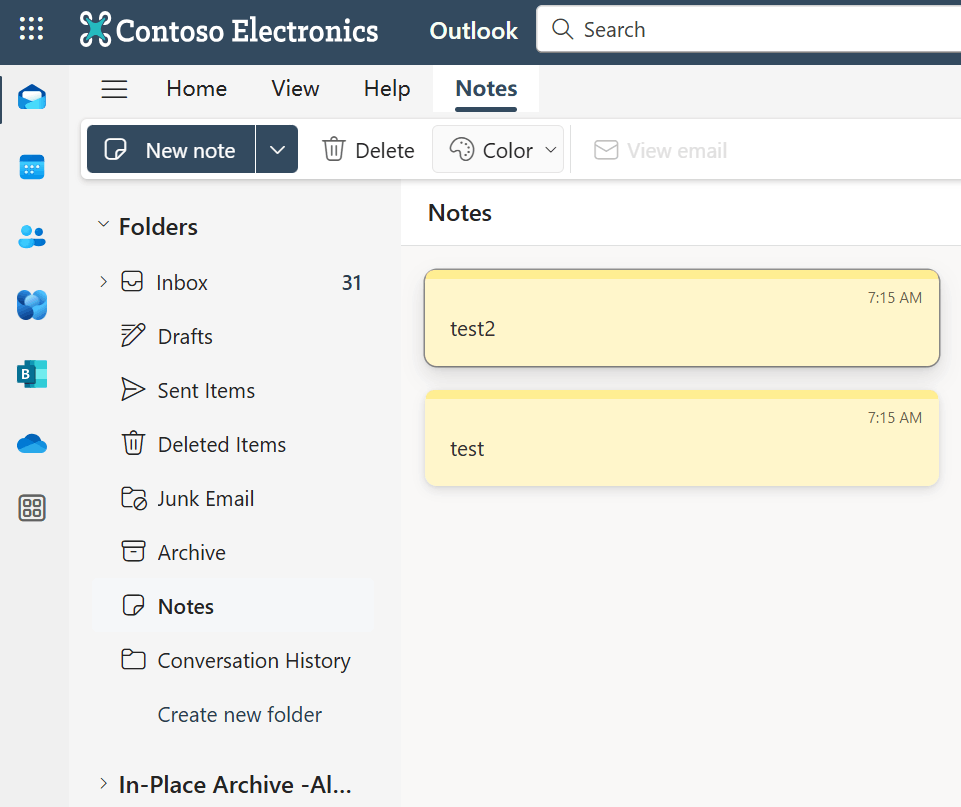Switch to the View tab
Viewport: 961px width, 807px height.
[295, 89]
